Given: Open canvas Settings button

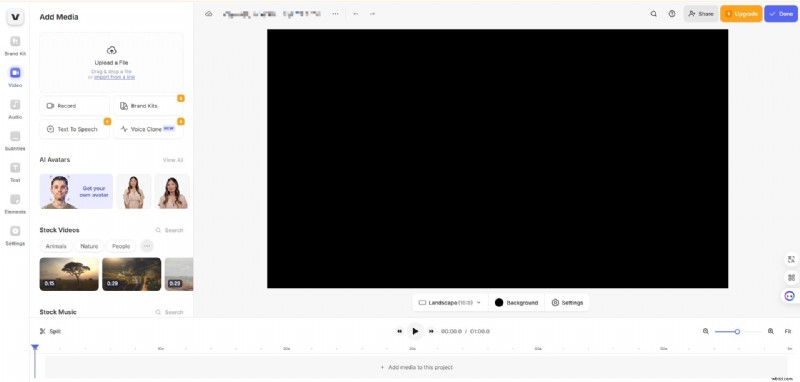Looking at the screenshot, I should point(567,303).
